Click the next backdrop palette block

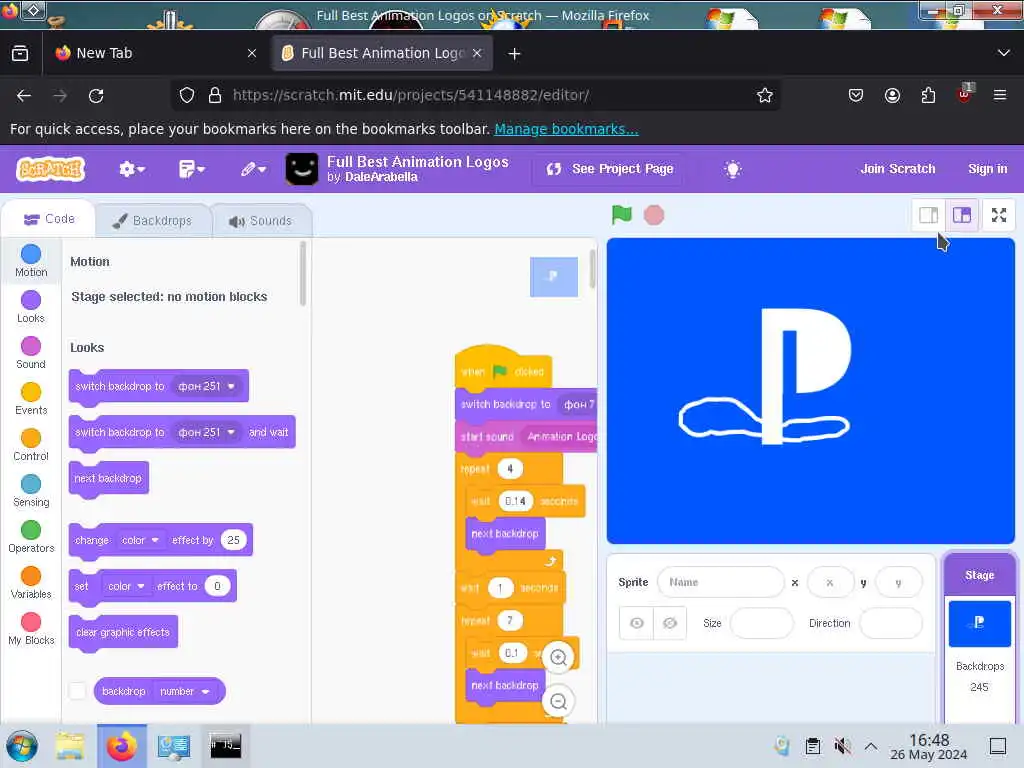tap(108, 479)
